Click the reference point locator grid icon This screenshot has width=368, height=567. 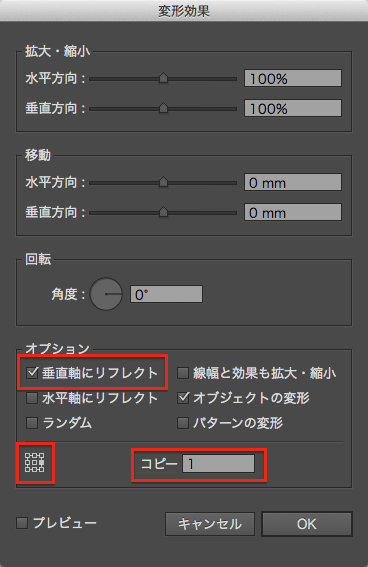point(35,462)
